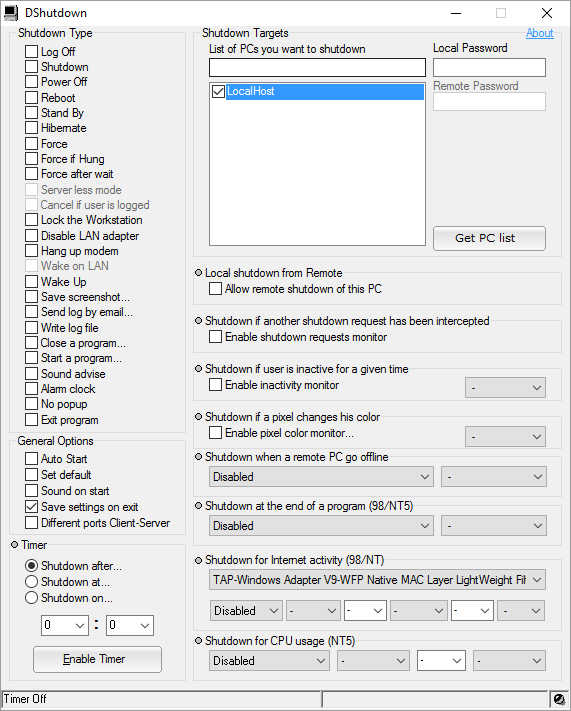This screenshot has width=571, height=711.
Task: Open the timer hours dropdown
Action: pyautogui.click(x=65, y=626)
